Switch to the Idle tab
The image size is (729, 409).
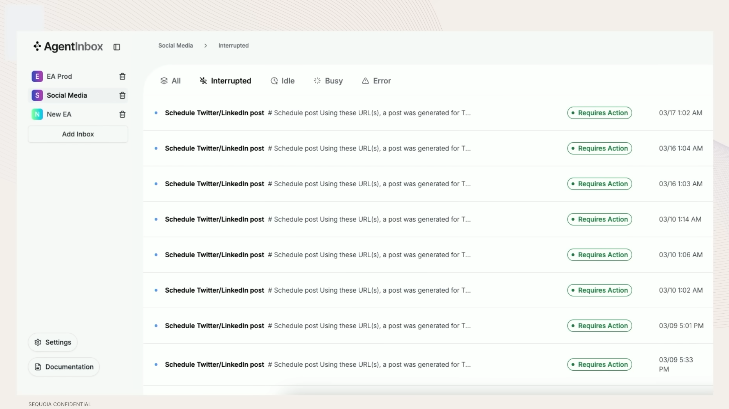pos(282,81)
